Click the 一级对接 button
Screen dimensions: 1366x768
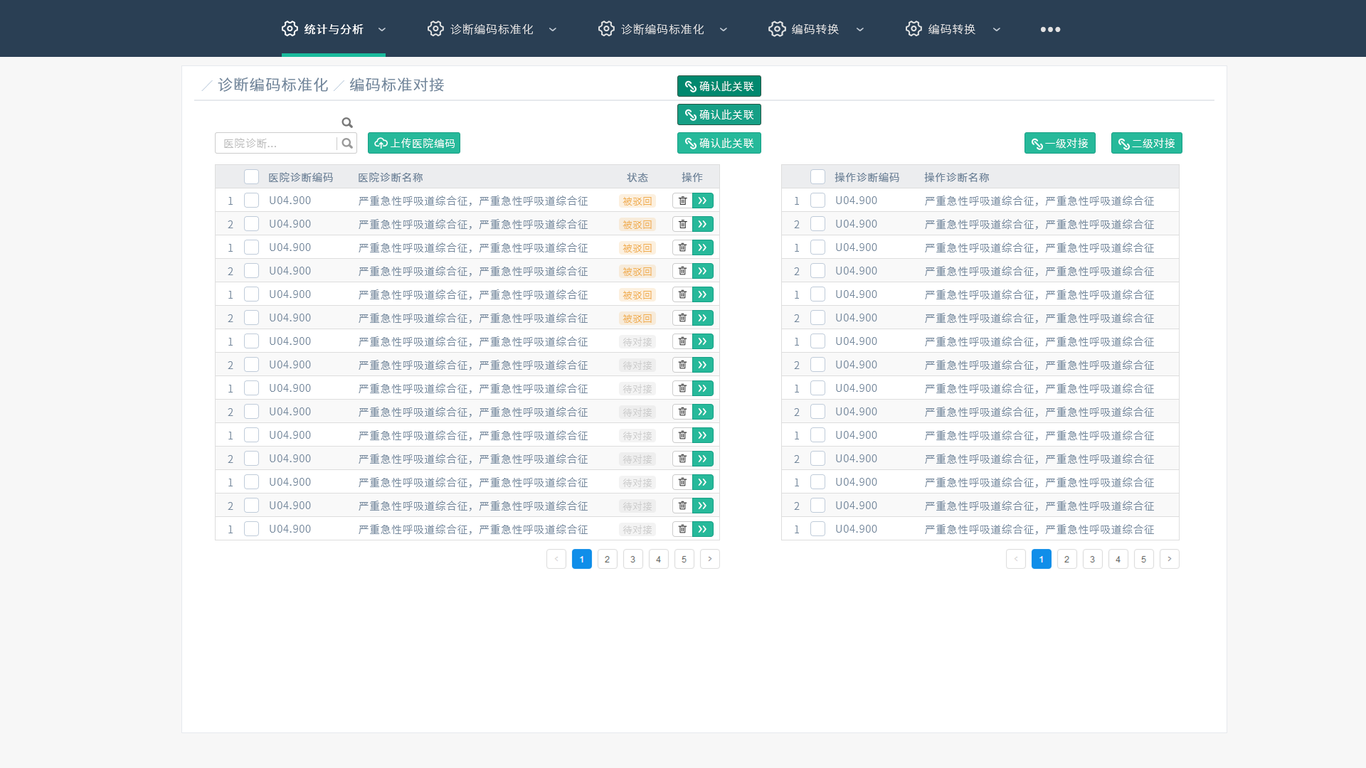pyautogui.click(x=1060, y=143)
